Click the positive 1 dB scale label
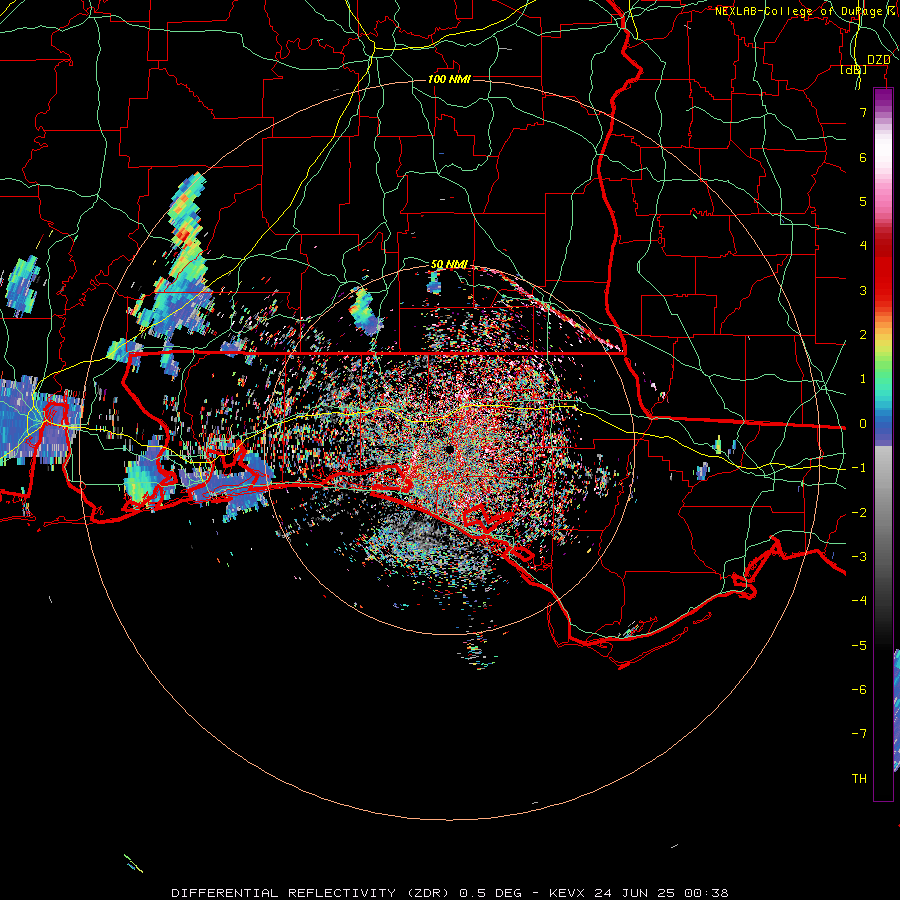This screenshot has width=900, height=900. (863, 379)
